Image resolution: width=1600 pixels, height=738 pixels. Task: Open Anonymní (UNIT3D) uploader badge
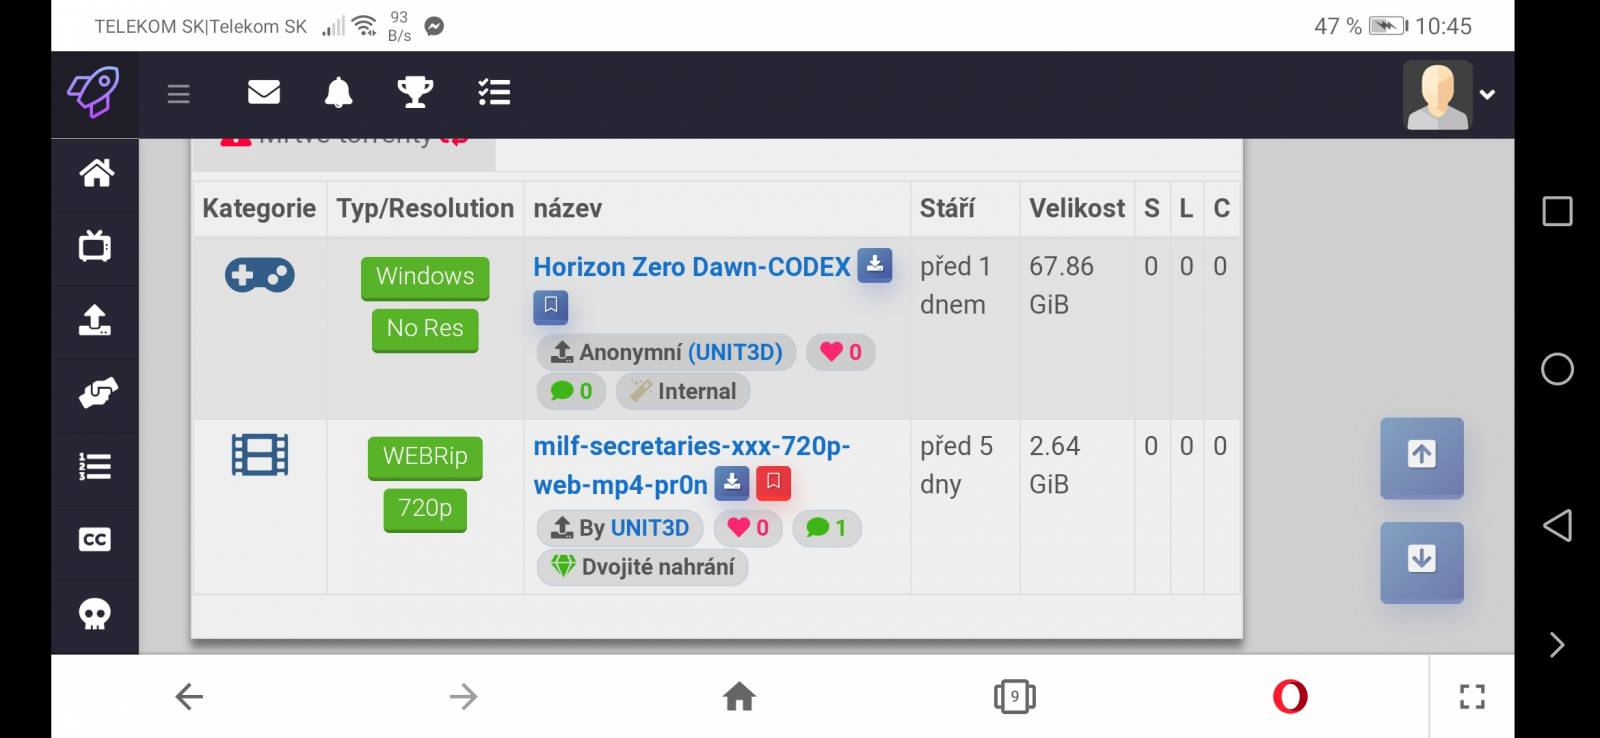pos(666,352)
